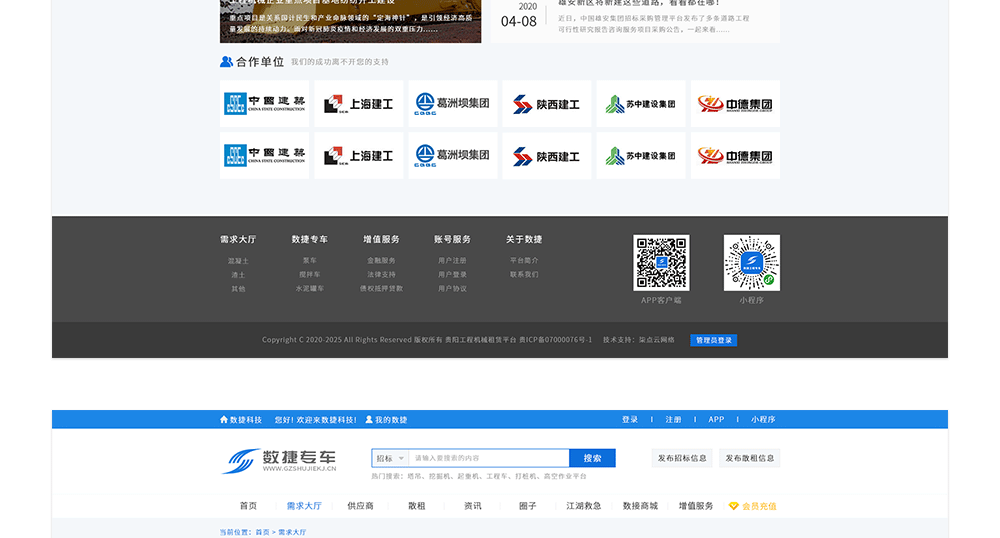Viewport: 1000px width, 538px height.
Task: Click the 数捷科技 home icon in blue bar
Action: [x=224, y=419]
